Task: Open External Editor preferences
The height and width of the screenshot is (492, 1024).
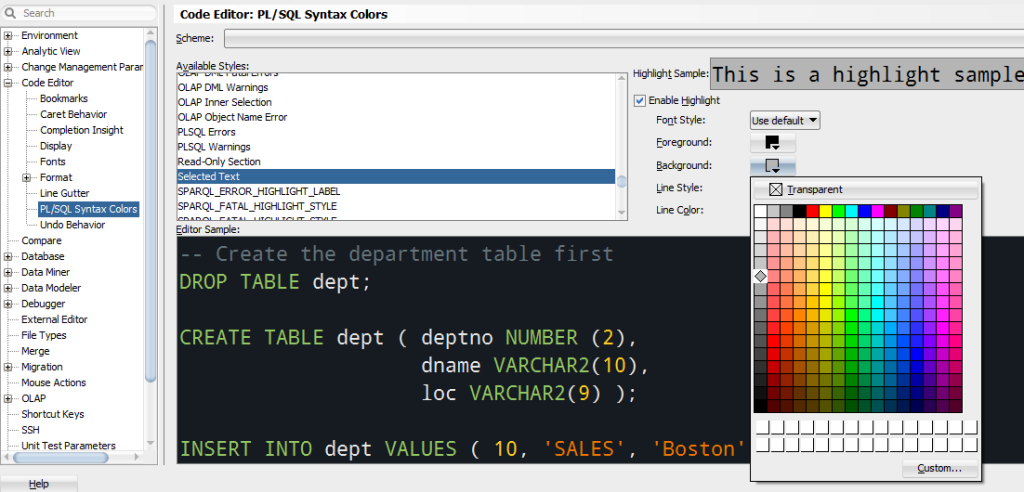Action: pos(54,320)
